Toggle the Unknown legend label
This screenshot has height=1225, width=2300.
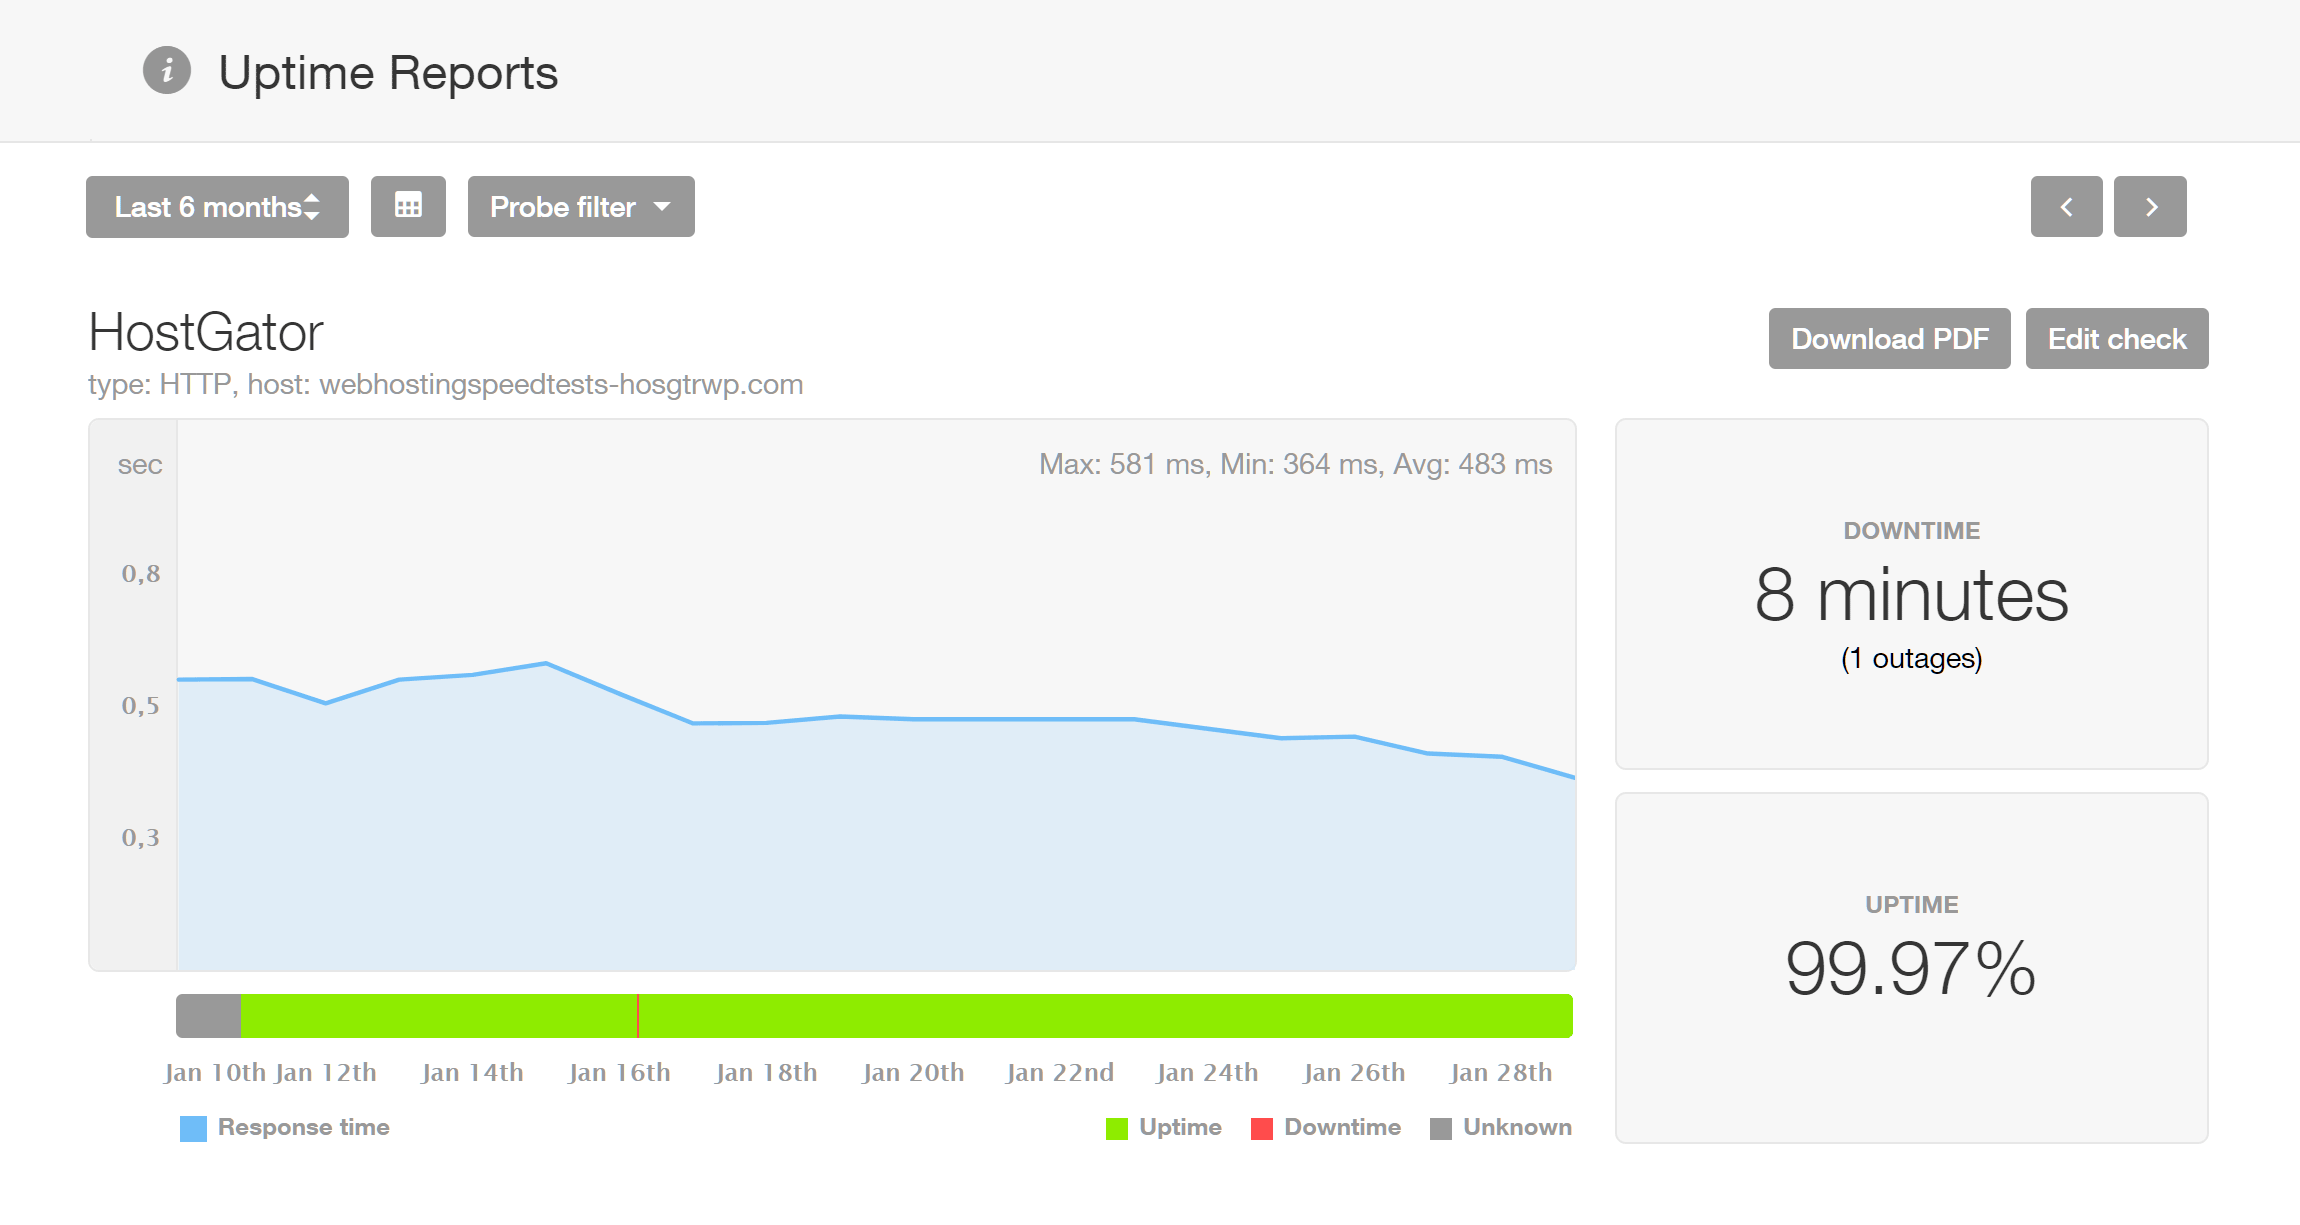pos(1517,1127)
